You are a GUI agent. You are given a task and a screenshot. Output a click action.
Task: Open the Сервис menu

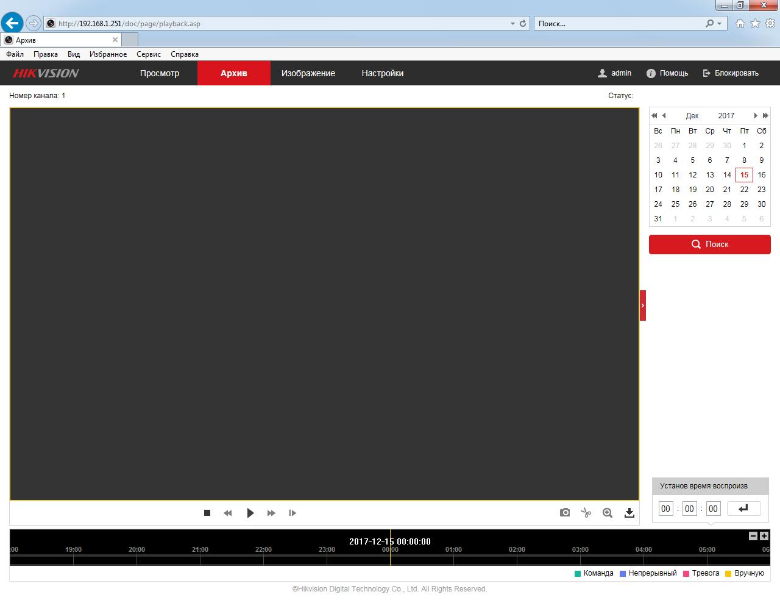[148, 54]
